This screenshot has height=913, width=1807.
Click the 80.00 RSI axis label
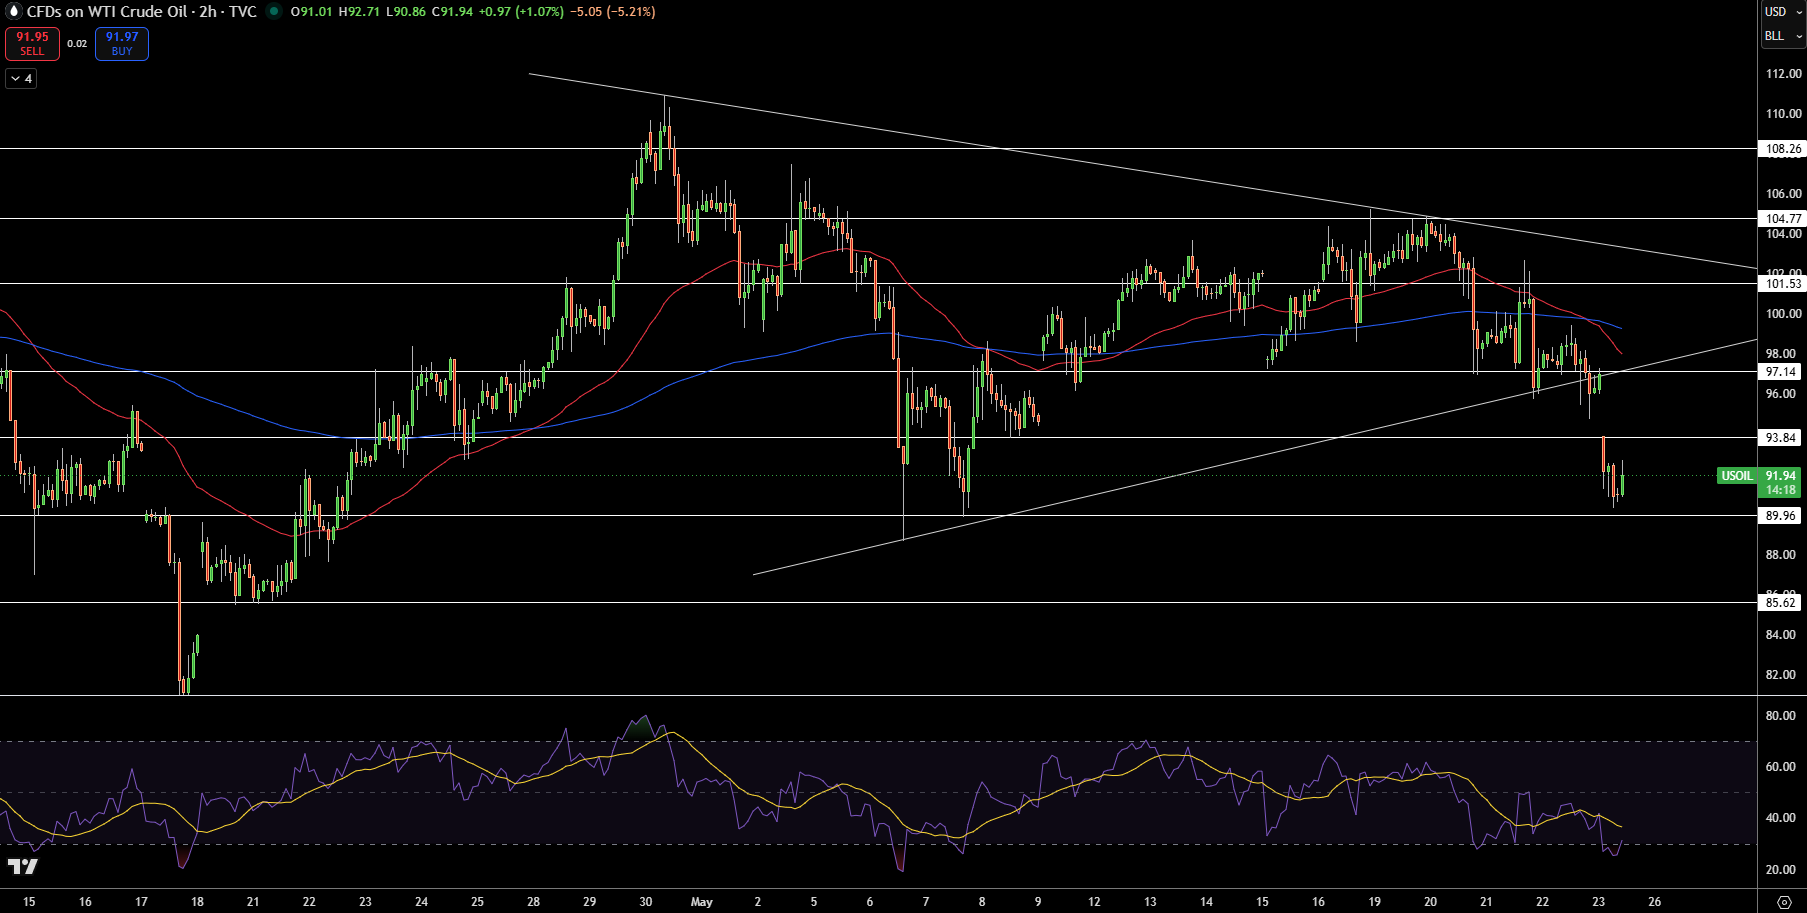[1780, 716]
